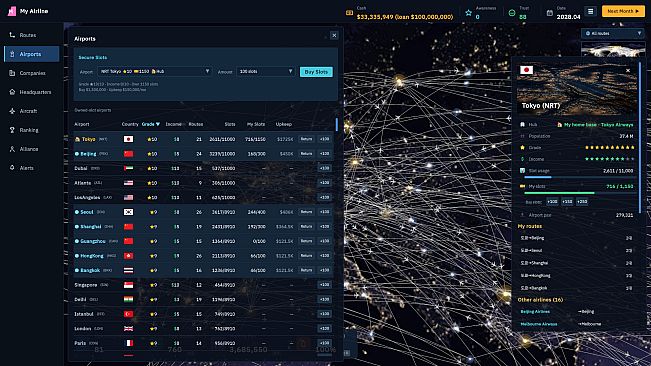Click the Tokyo panel vertical scrollbar

click(640, 137)
